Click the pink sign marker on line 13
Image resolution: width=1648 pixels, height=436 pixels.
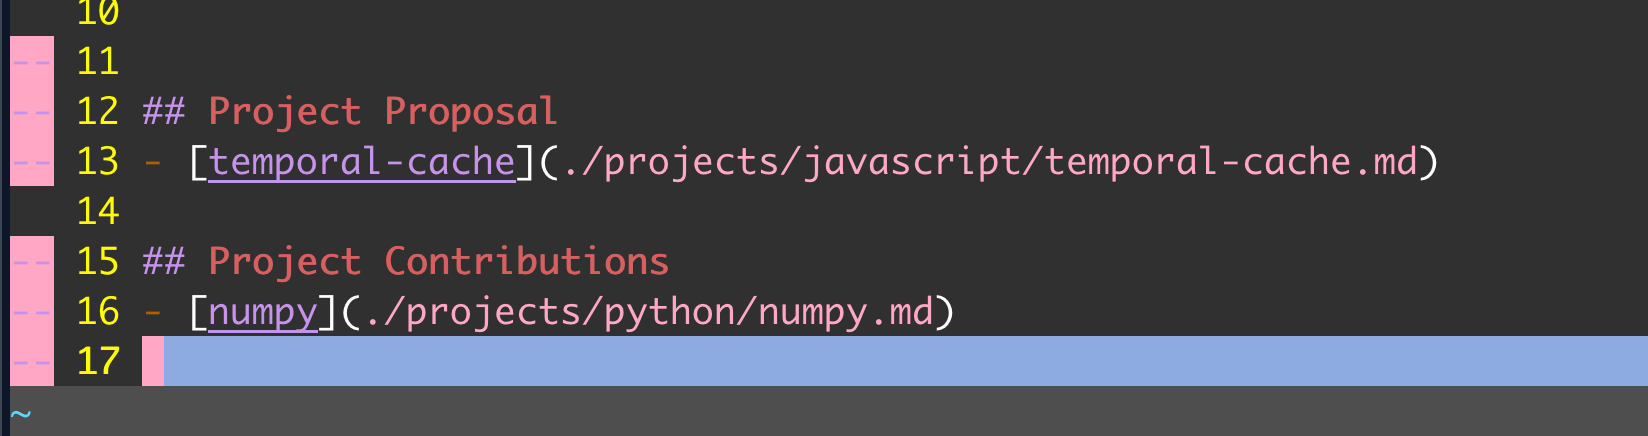click(x=32, y=161)
